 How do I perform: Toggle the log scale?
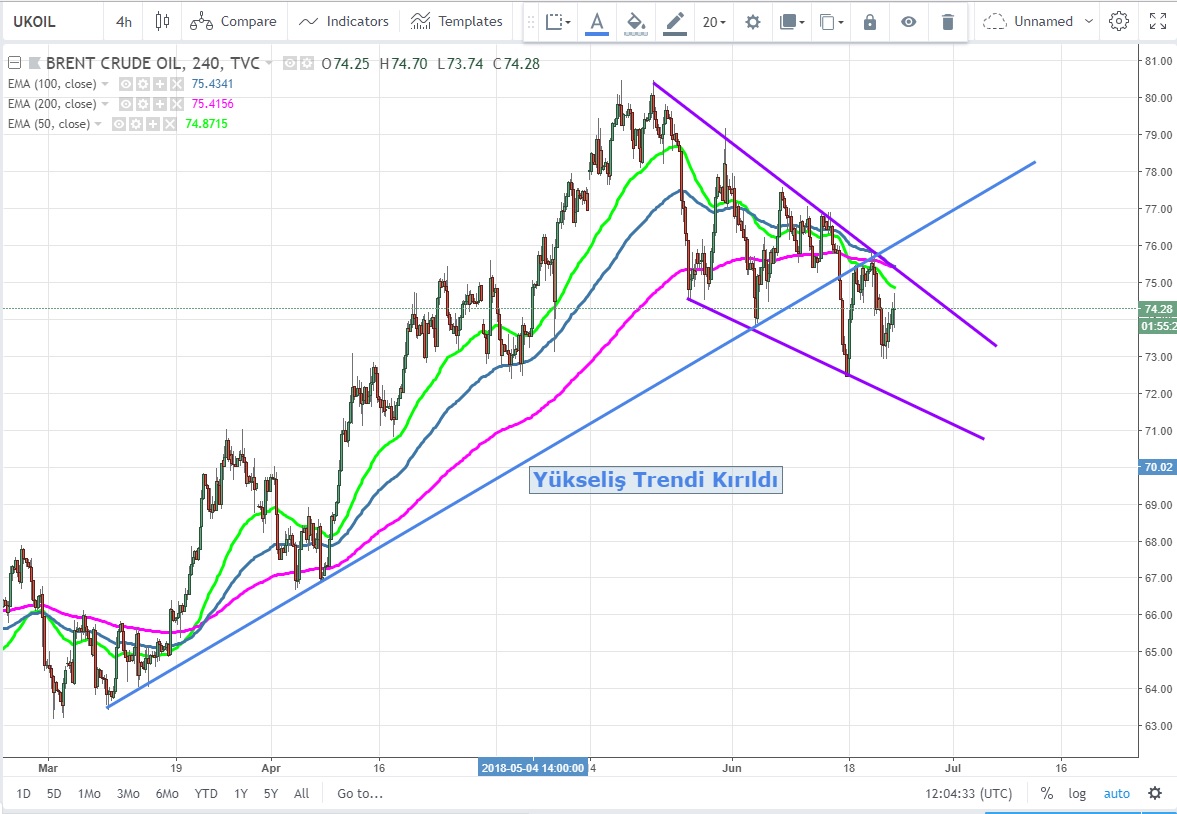click(x=1077, y=793)
